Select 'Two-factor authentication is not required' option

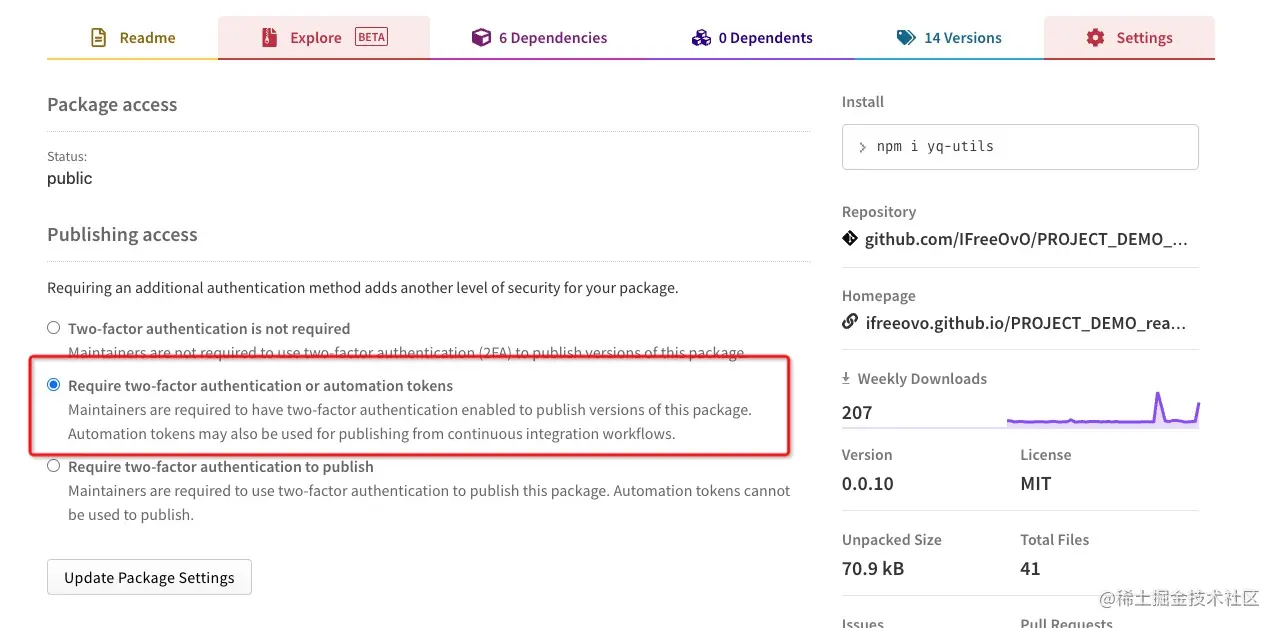[x=54, y=328]
